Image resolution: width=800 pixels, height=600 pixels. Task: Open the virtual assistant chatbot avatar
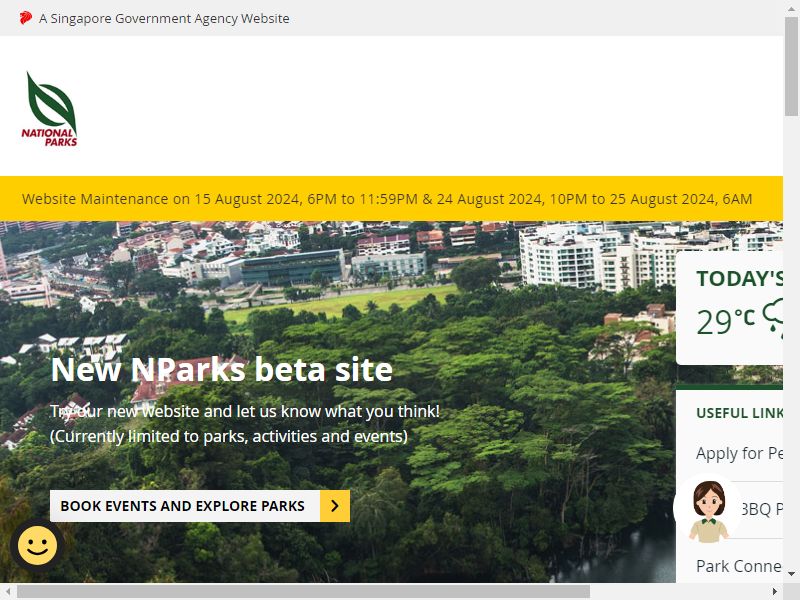coord(708,511)
